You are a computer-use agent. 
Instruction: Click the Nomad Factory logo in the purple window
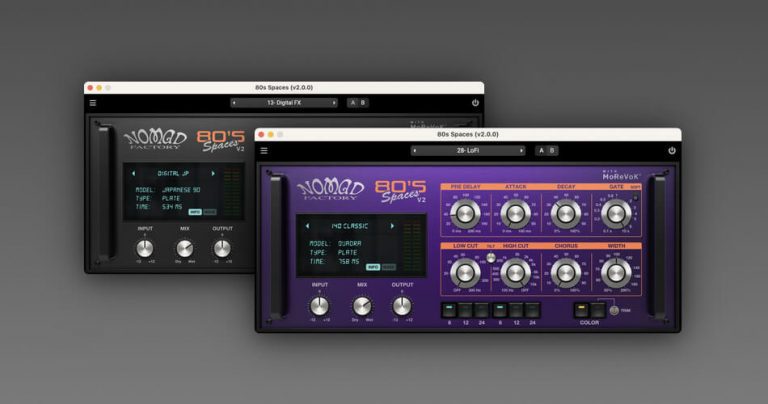click(x=331, y=190)
